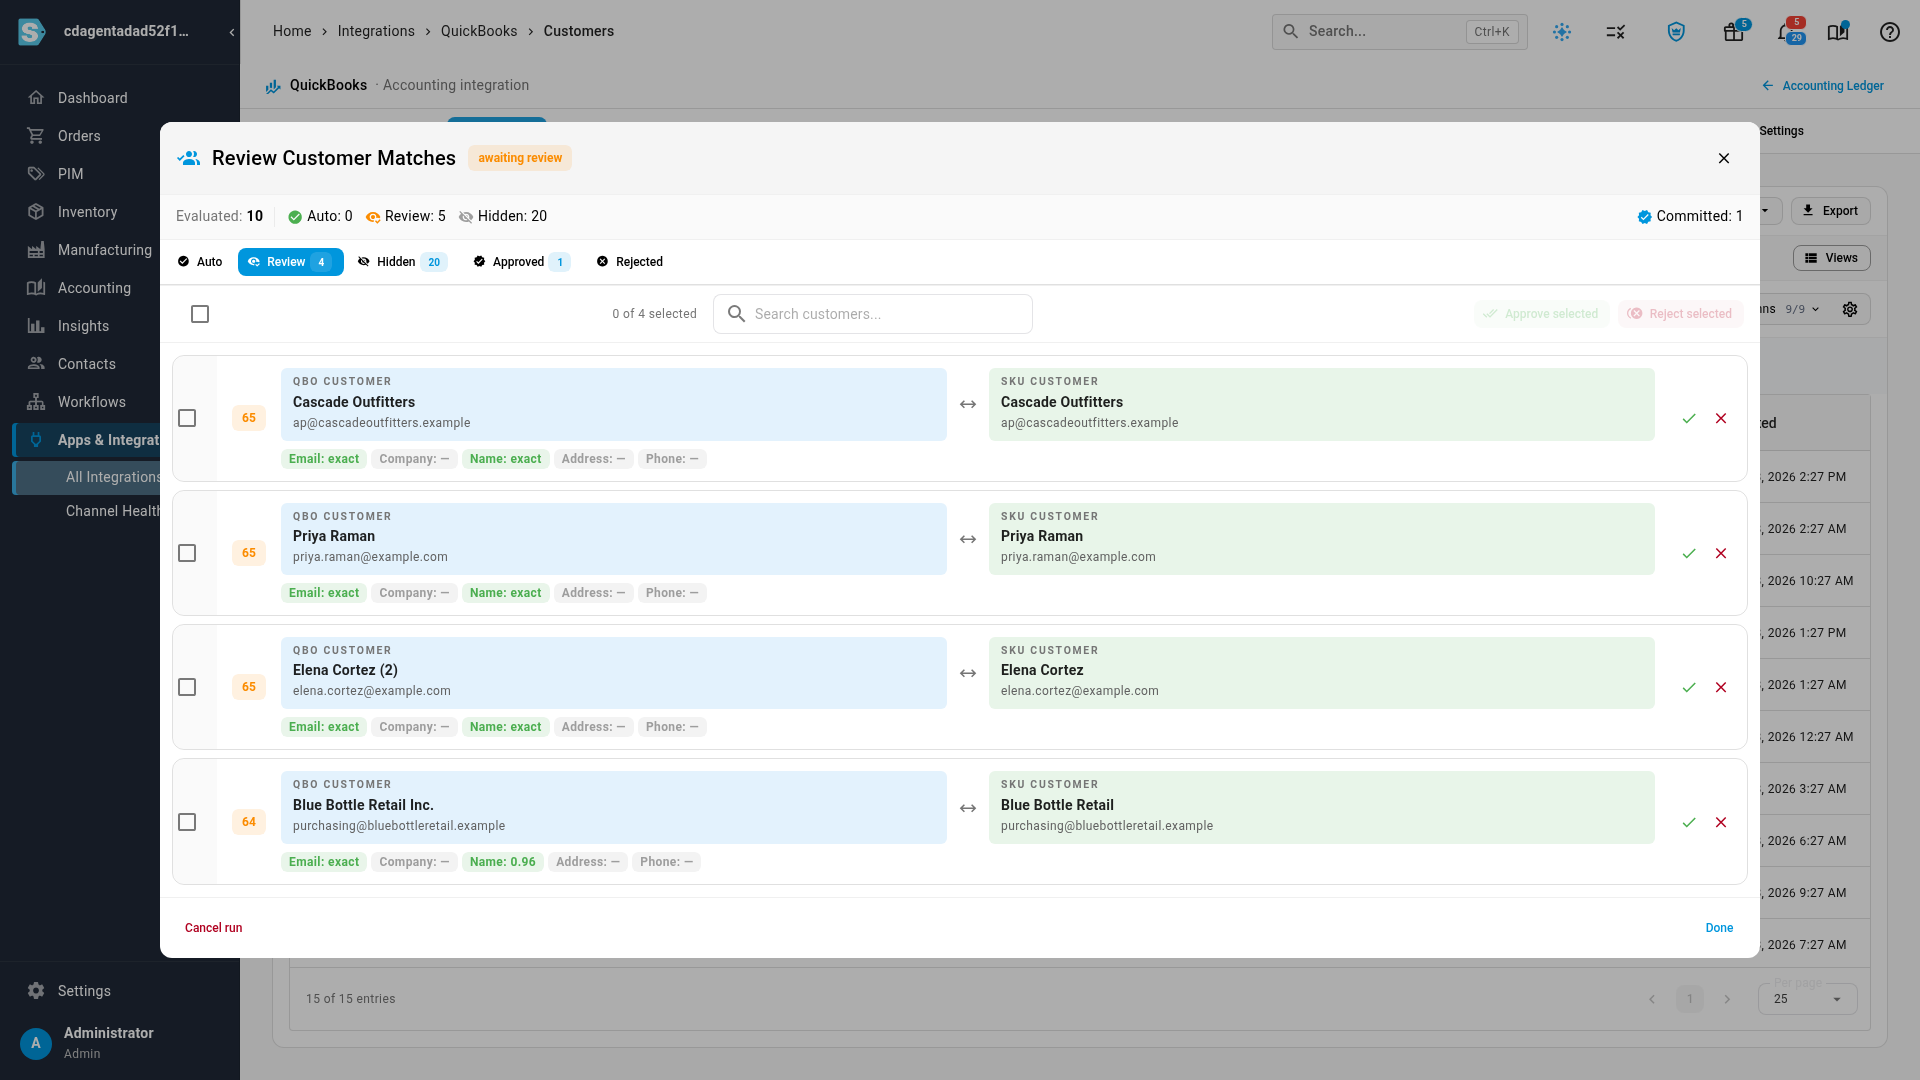
Task: Follow the Accounting Ledger link
Action: point(1822,86)
